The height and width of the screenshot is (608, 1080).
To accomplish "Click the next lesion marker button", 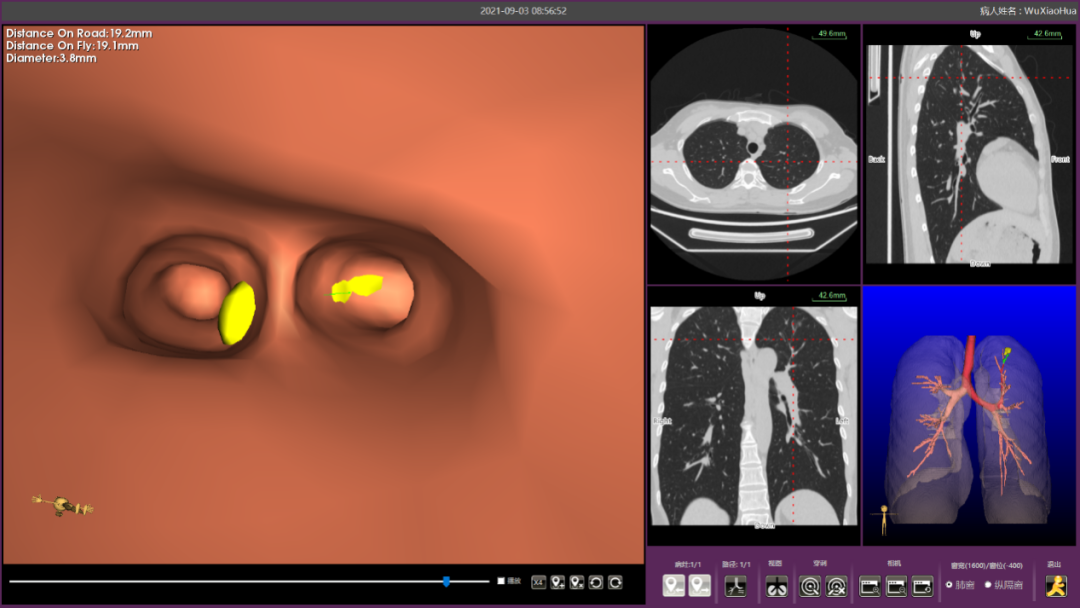I will (700, 585).
